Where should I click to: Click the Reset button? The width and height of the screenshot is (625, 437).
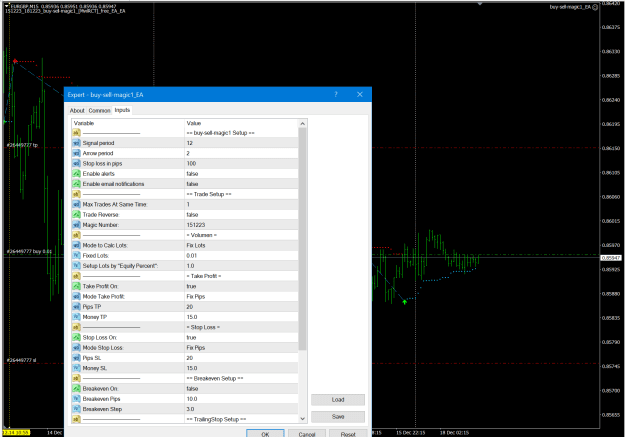coord(348,434)
